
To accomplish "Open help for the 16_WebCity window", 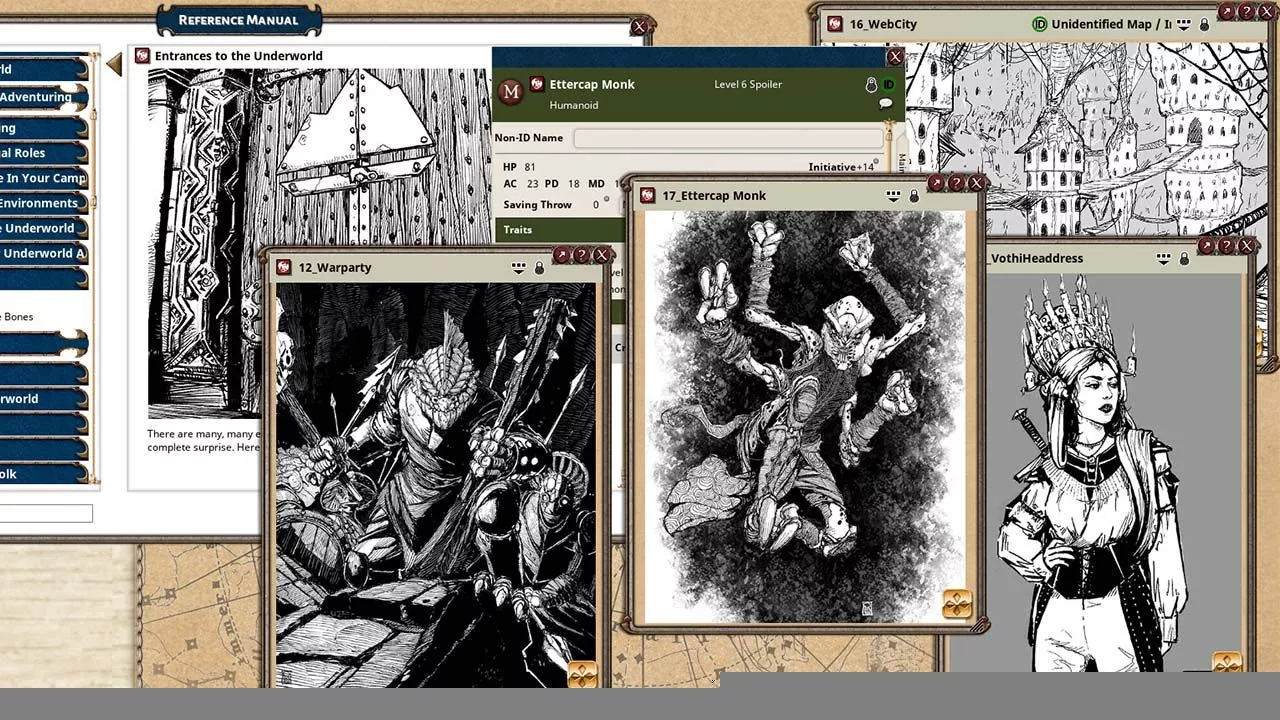I will pos(1246,12).
